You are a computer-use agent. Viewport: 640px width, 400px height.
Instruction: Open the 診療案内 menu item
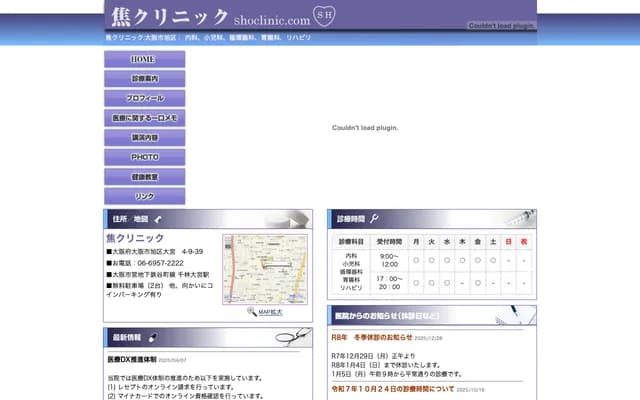pyautogui.click(x=144, y=78)
